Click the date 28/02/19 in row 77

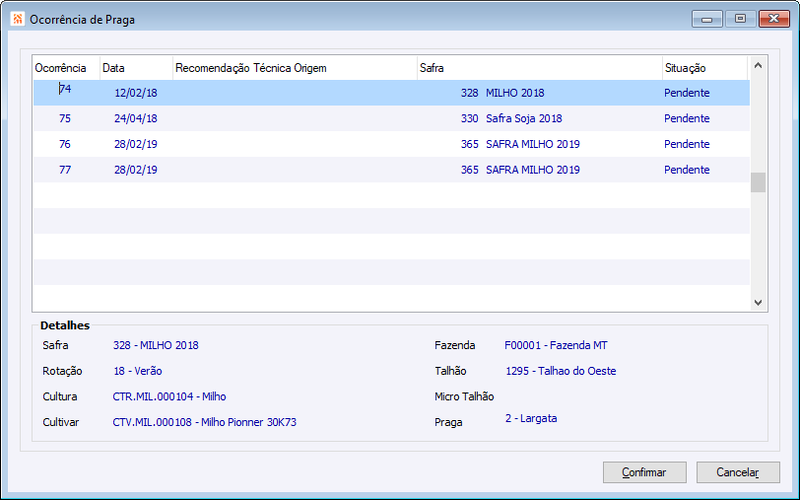coord(136,169)
